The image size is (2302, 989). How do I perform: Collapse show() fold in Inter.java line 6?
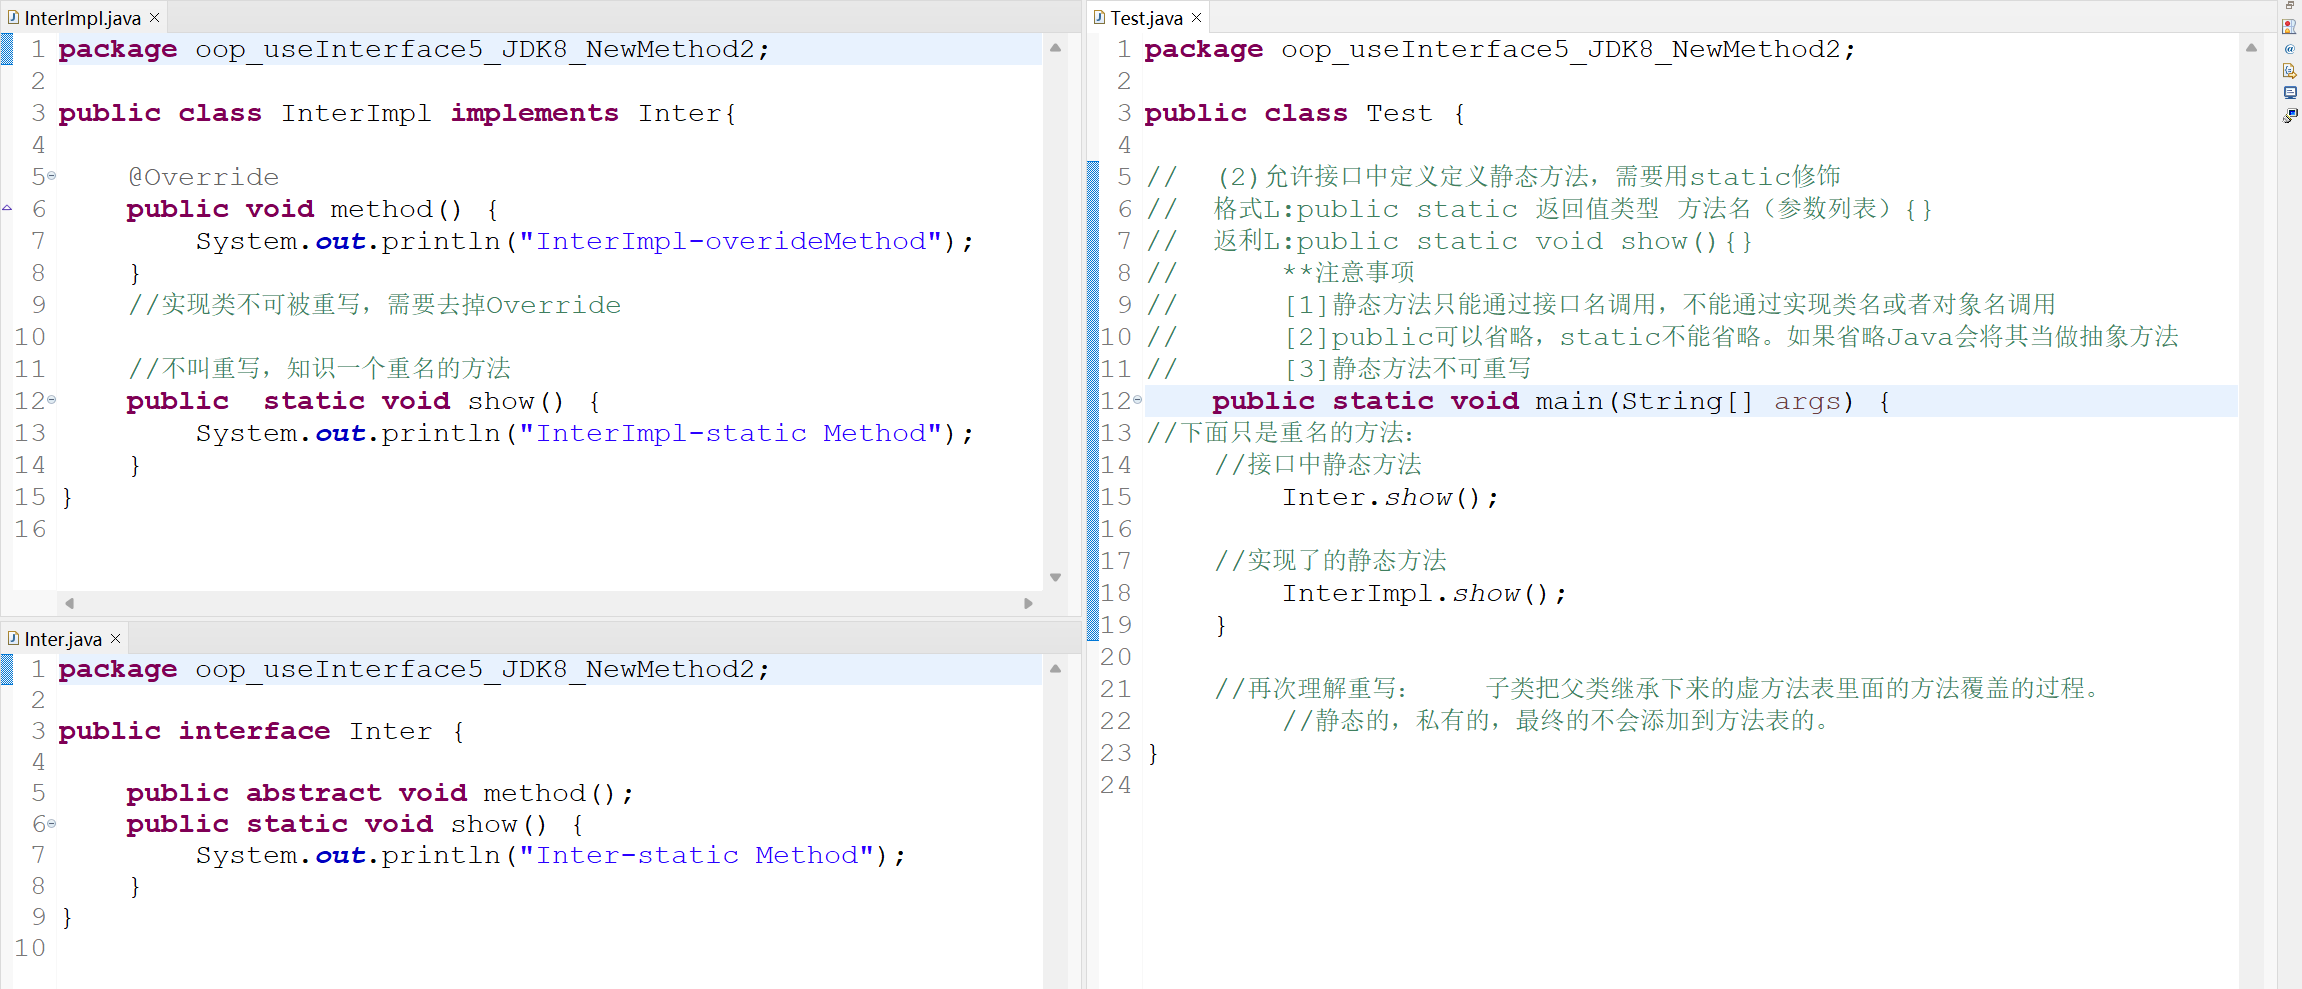[51, 824]
